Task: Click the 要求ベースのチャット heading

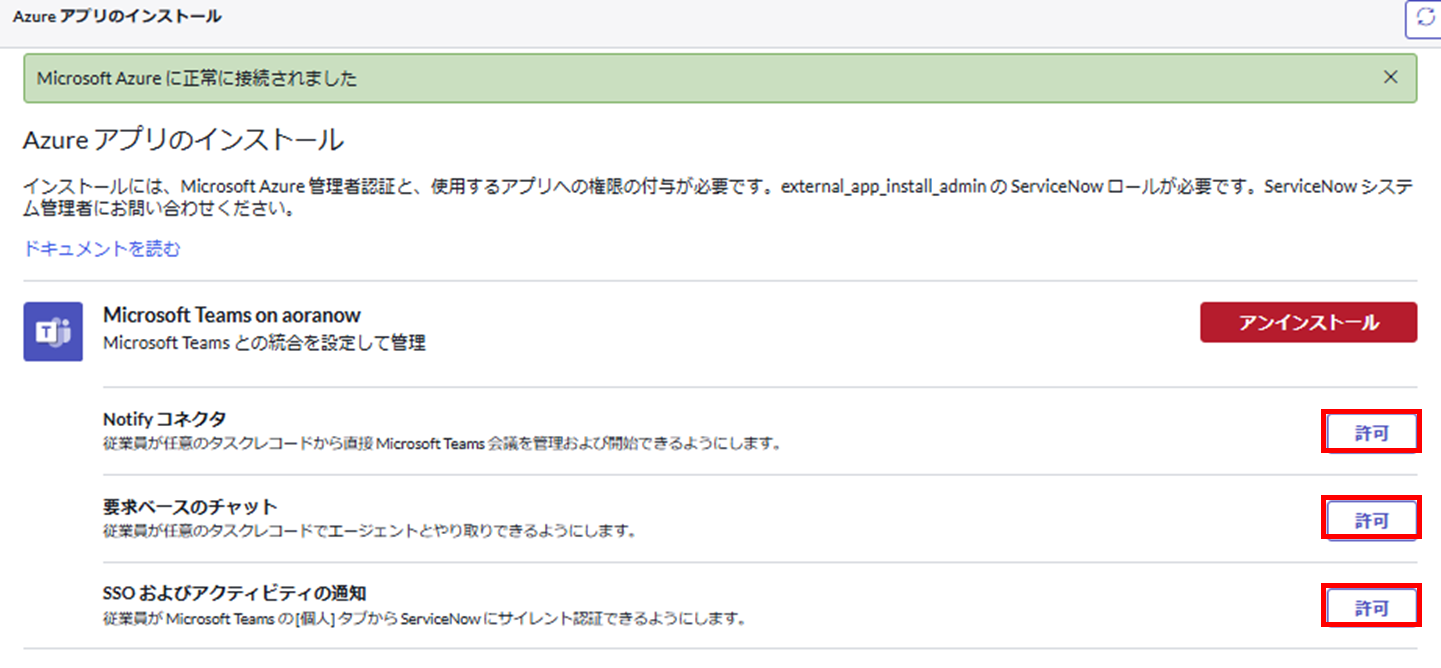Action: pyautogui.click(x=190, y=506)
